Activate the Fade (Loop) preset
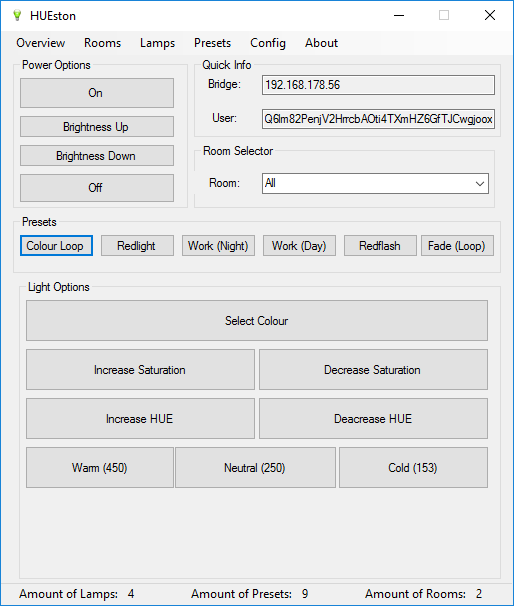514x606 pixels. coord(457,246)
